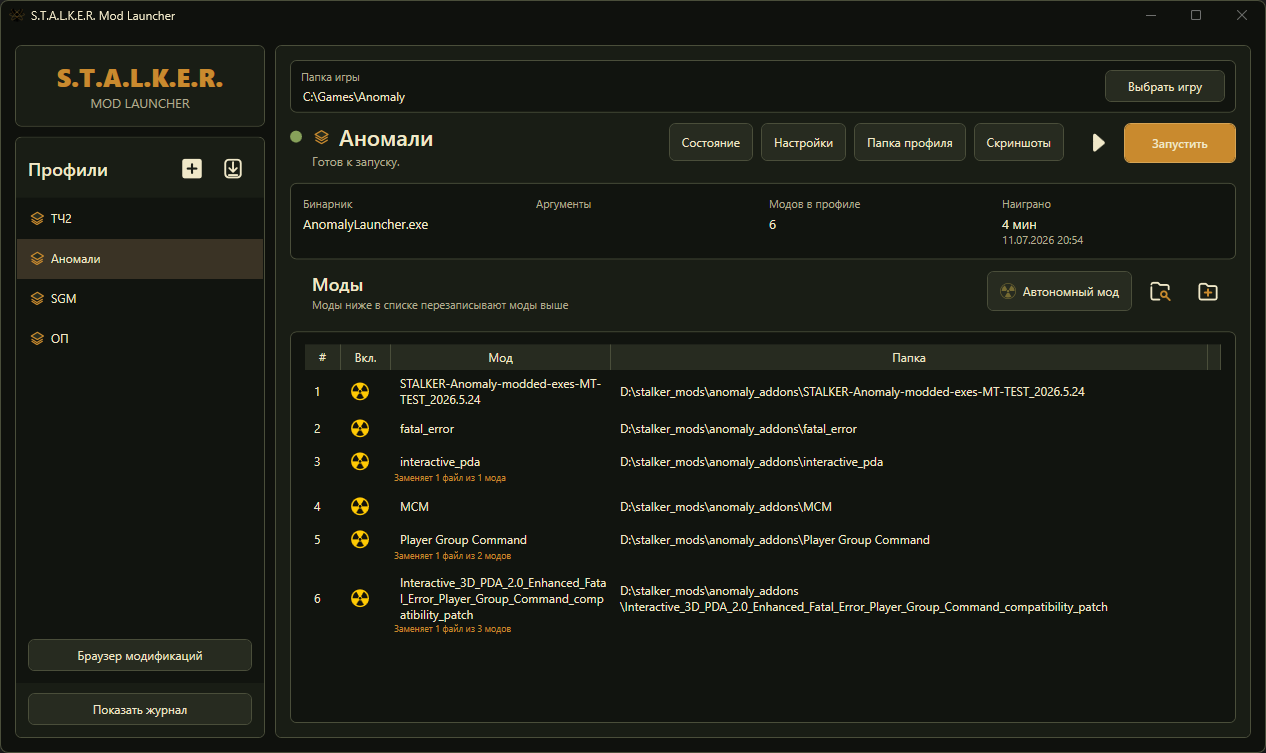
Task: Select the ТЧ2 profile
Action: pos(140,219)
